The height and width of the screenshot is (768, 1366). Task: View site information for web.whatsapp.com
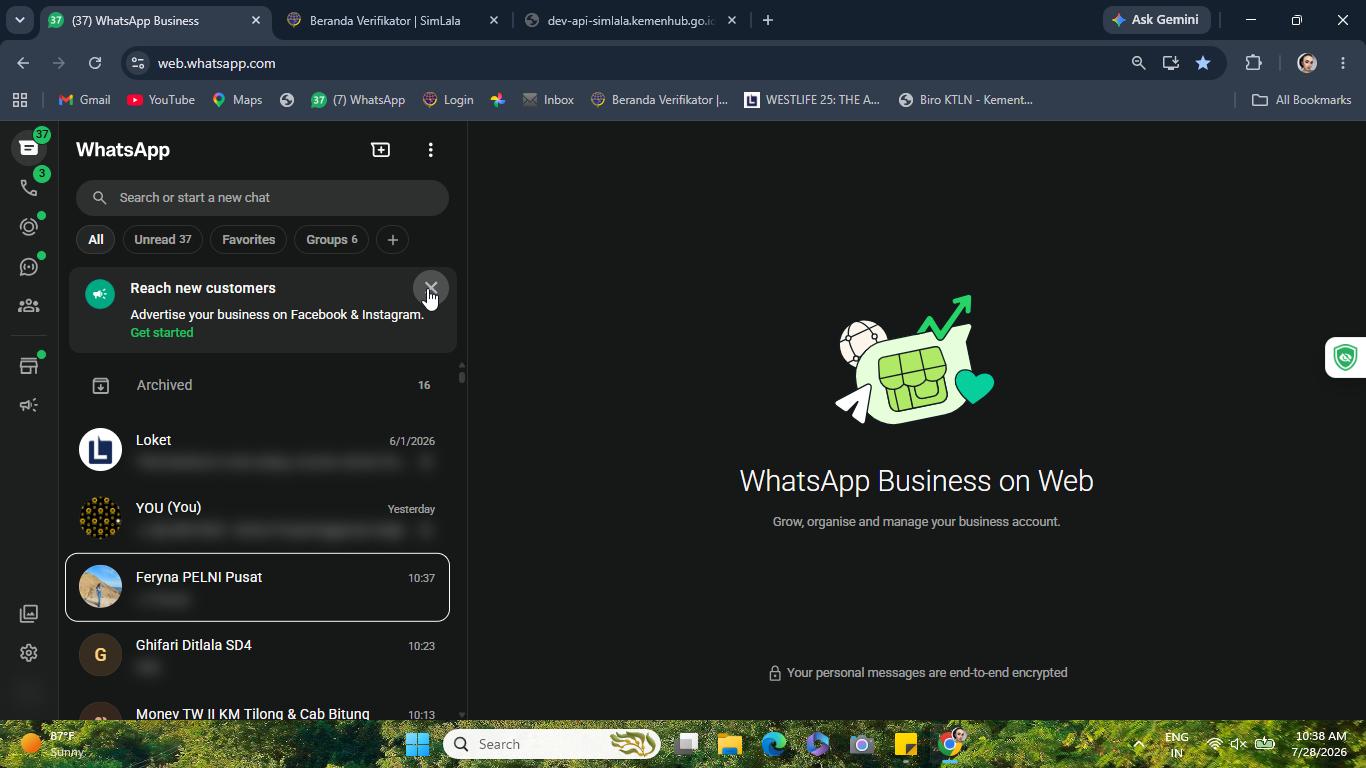[138, 63]
